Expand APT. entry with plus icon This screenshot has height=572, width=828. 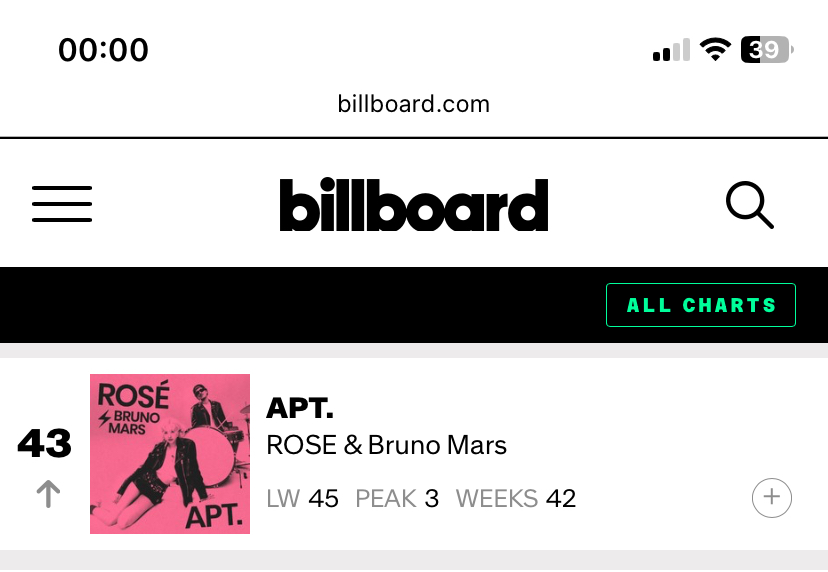coord(771,498)
